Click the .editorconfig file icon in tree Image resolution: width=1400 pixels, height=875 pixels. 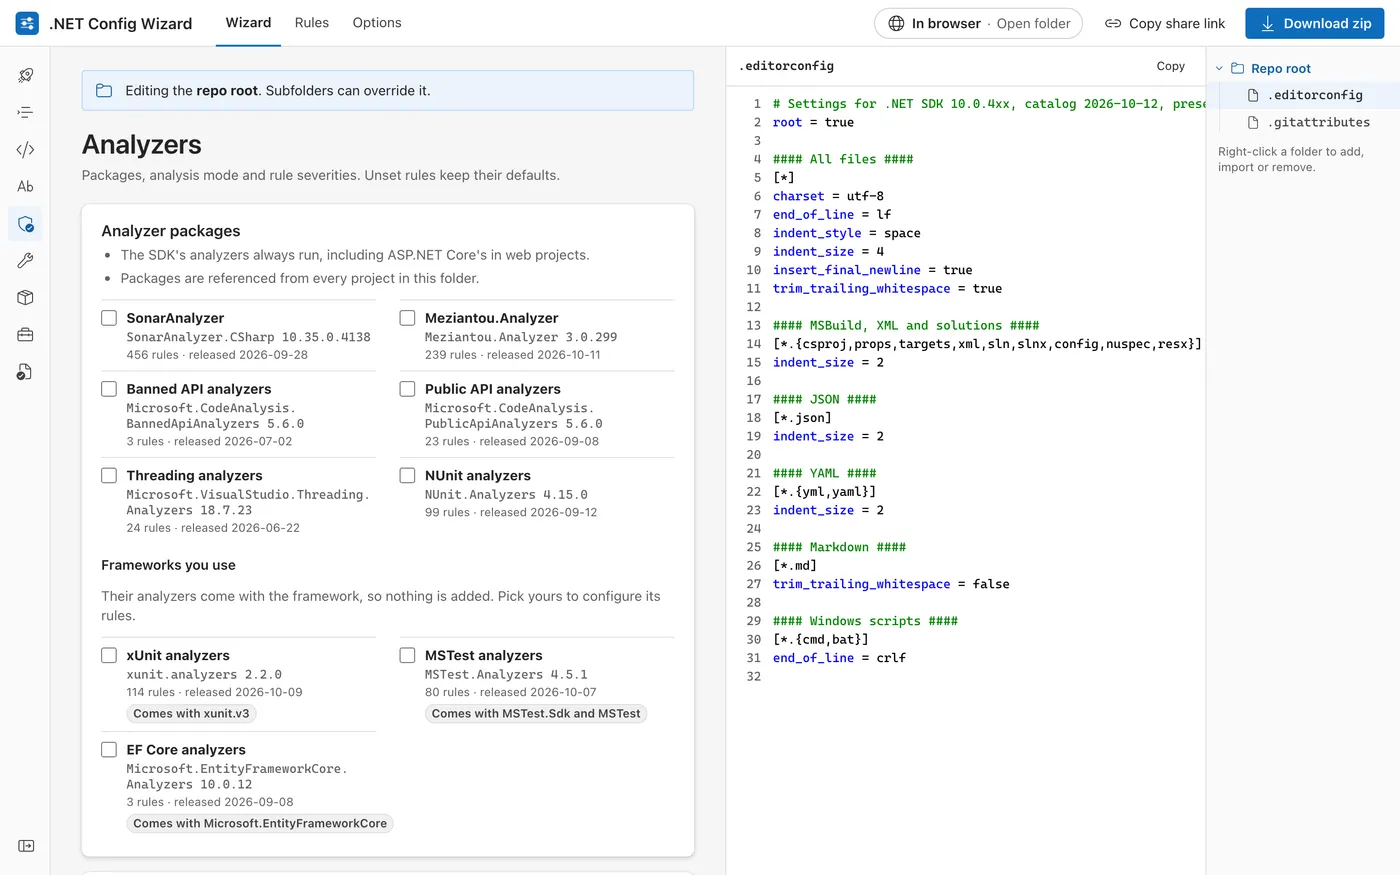tap(1253, 95)
